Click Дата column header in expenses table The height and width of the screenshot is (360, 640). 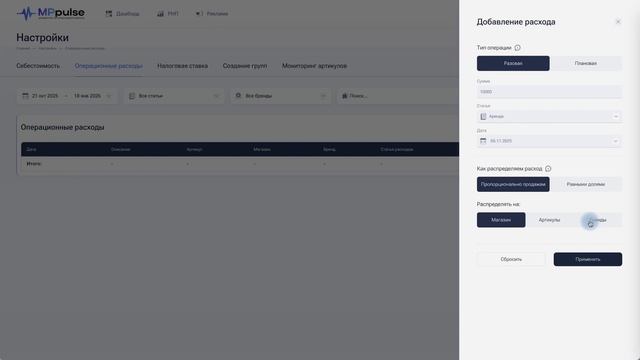[x=31, y=149]
